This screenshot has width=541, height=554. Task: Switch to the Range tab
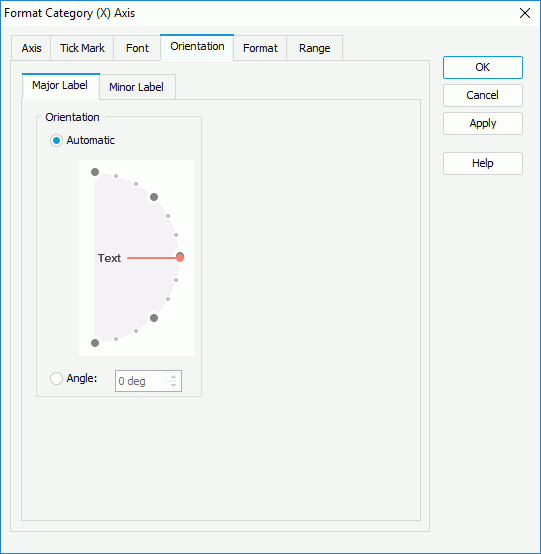314,48
